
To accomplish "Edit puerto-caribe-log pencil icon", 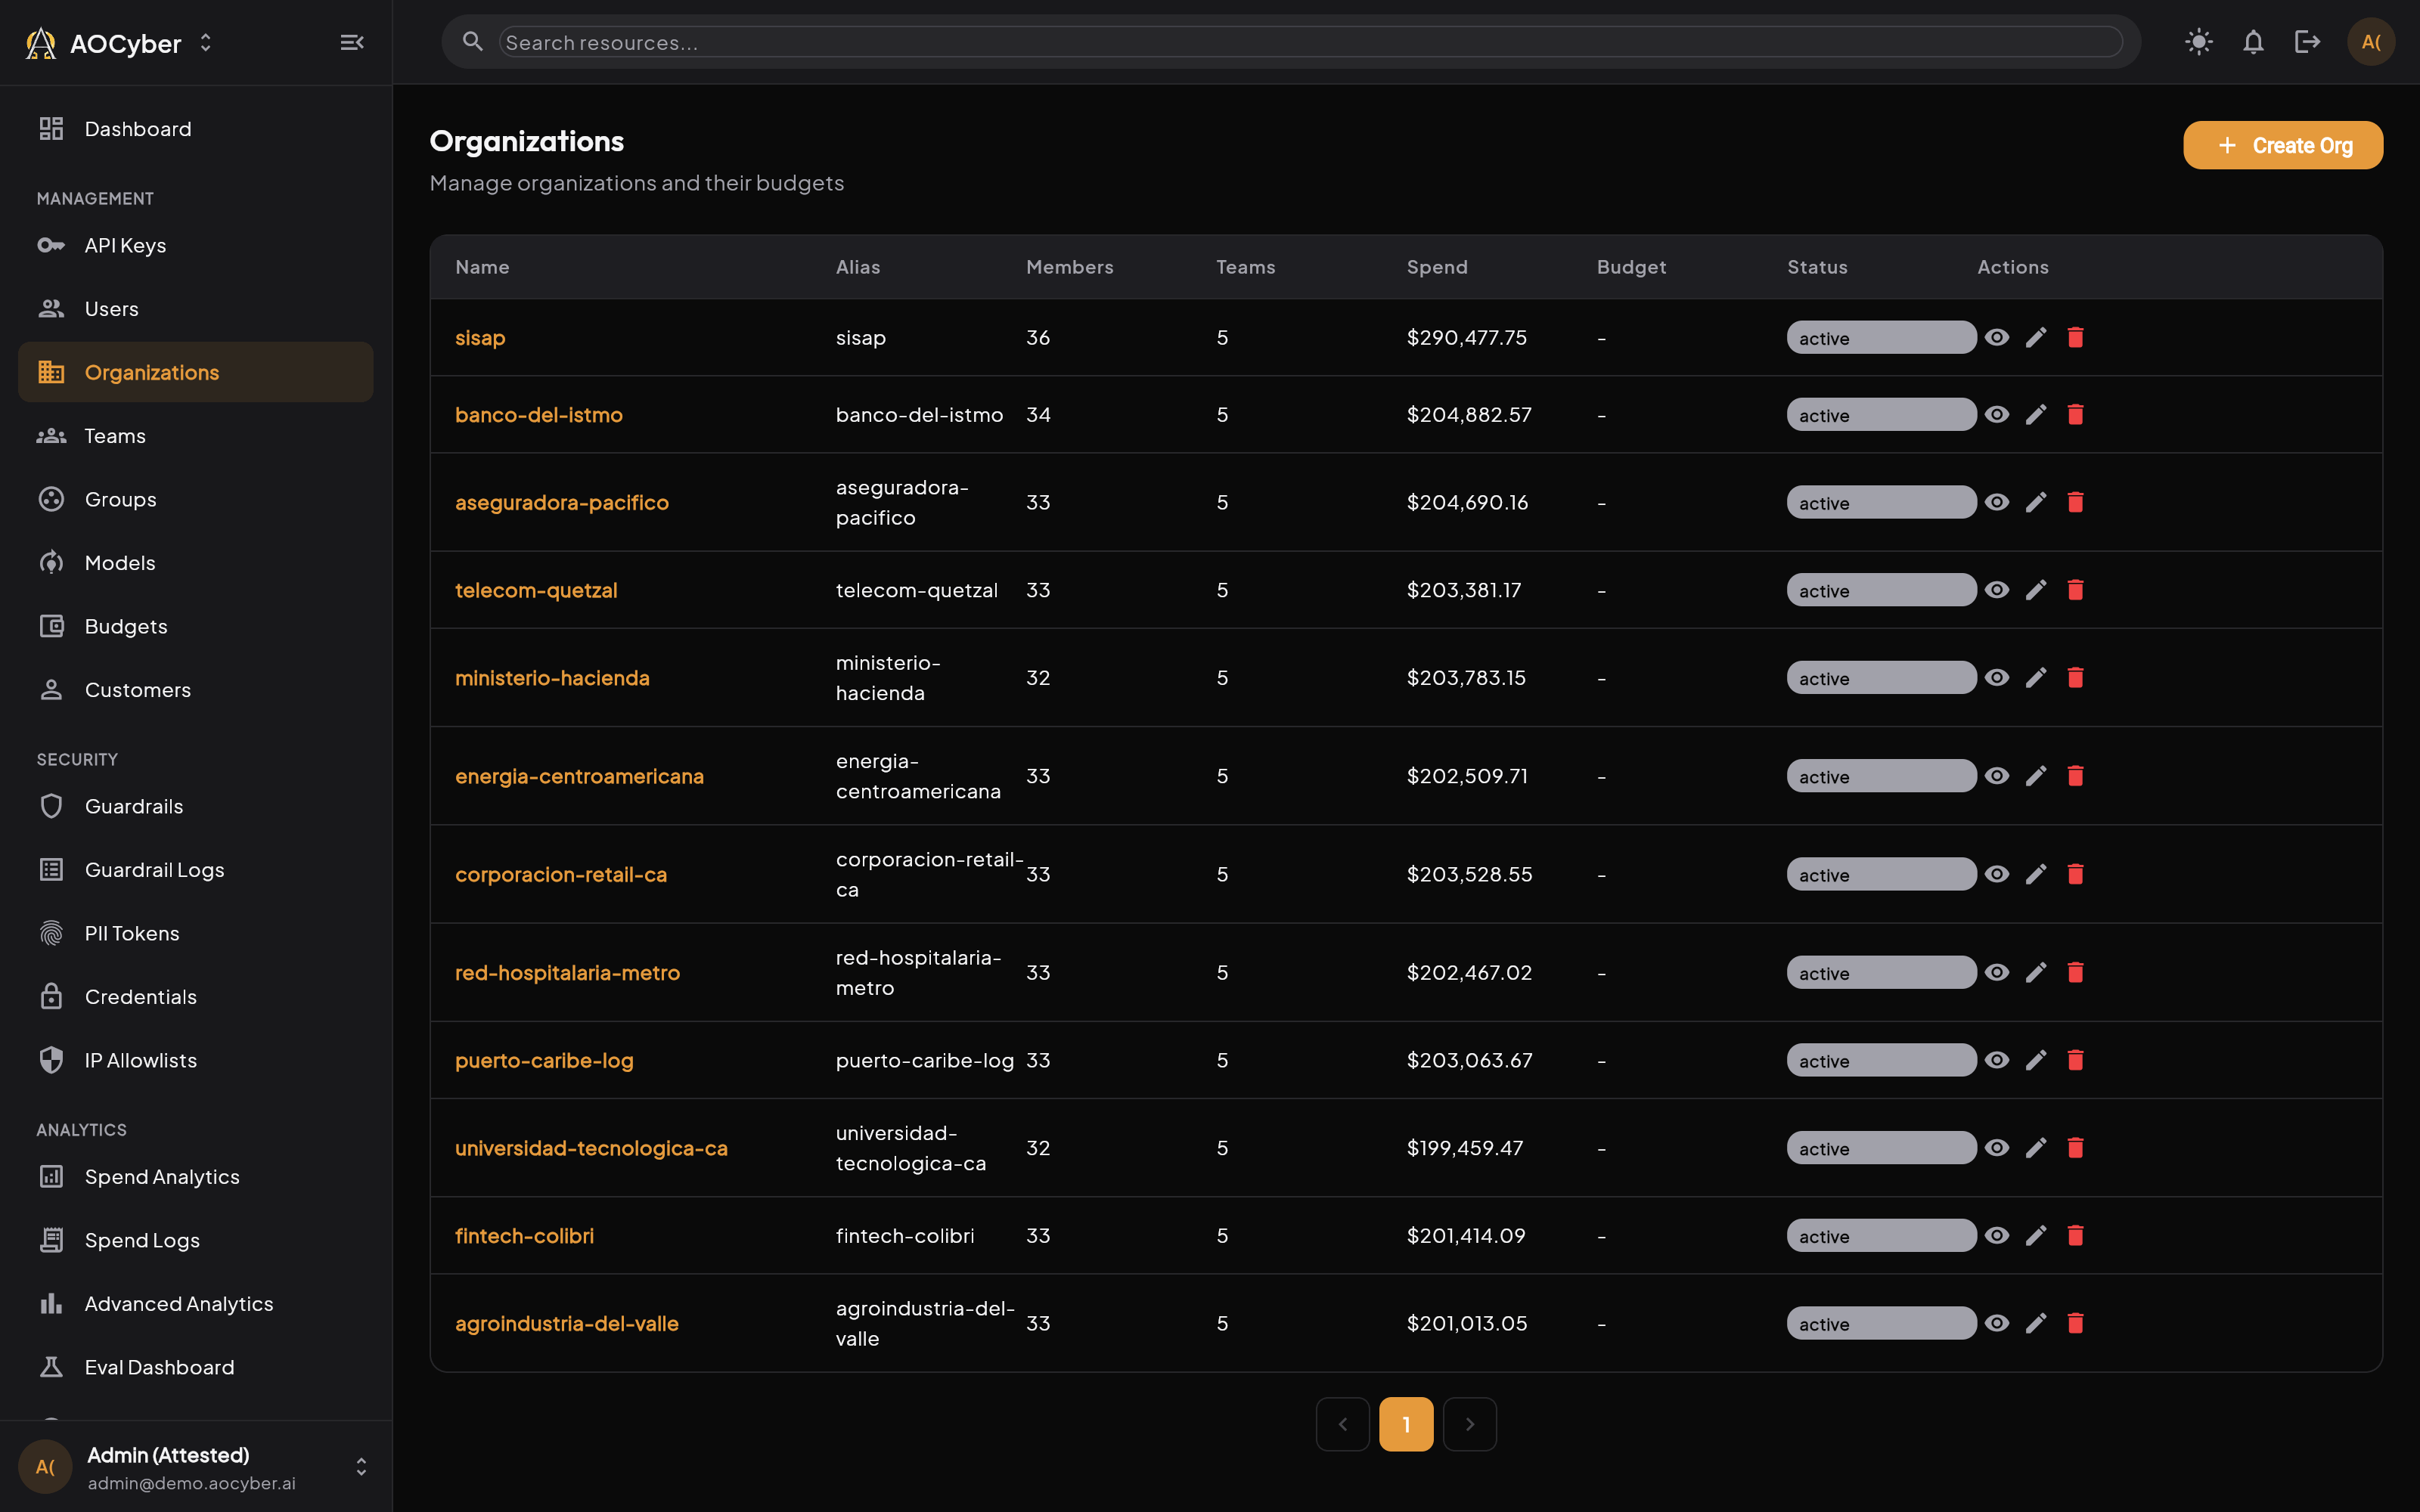I will pyautogui.click(x=2036, y=1060).
